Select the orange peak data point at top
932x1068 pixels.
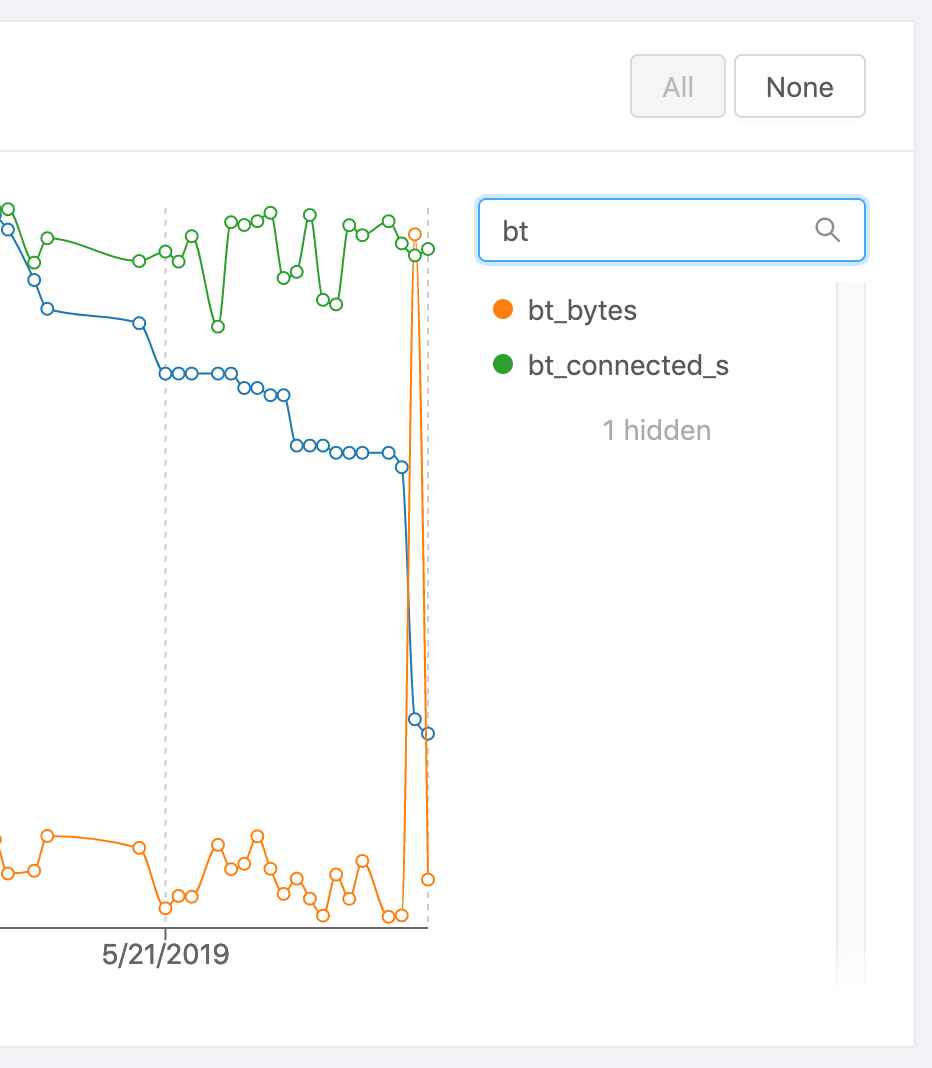415,235
